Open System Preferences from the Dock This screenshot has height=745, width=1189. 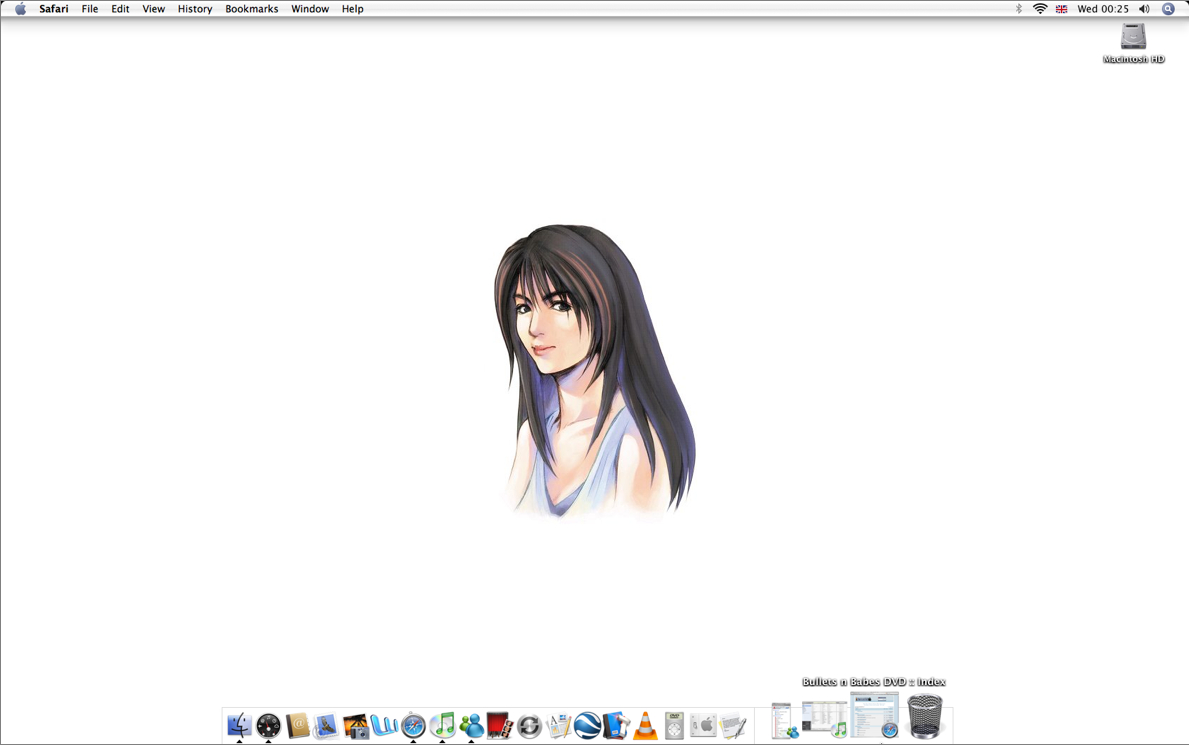click(x=704, y=725)
